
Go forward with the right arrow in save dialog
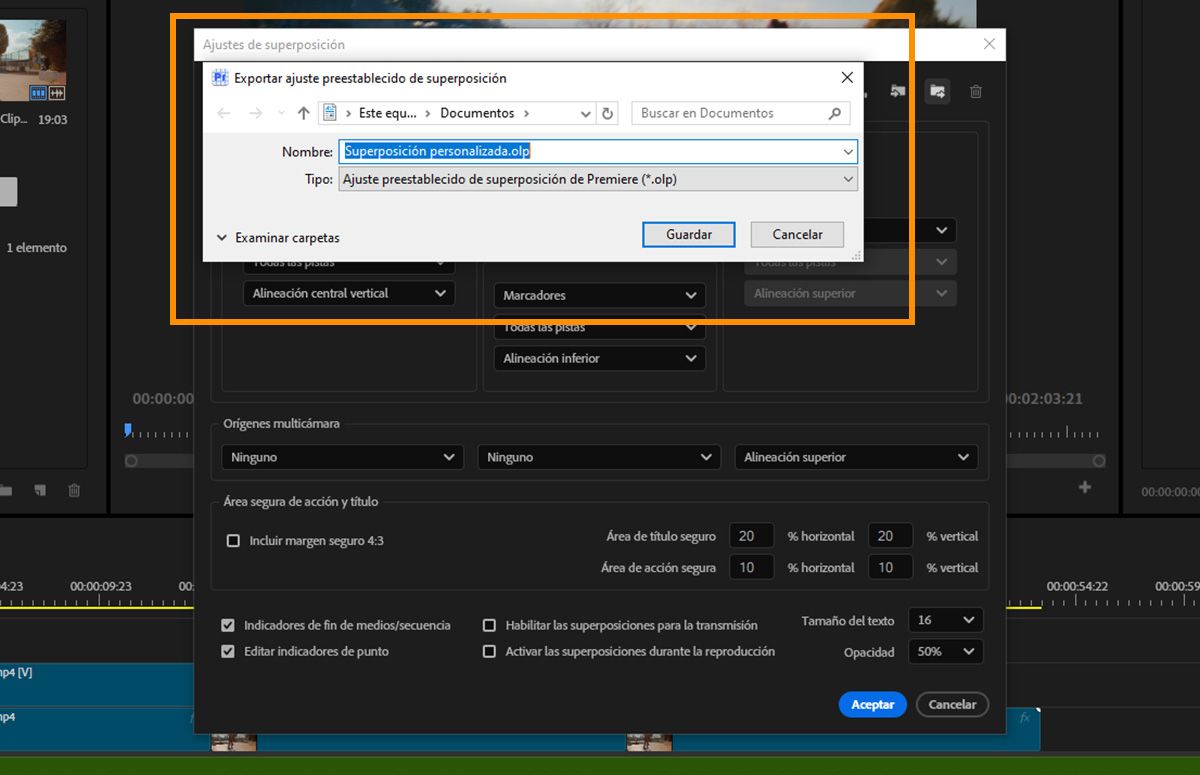coord(255,113)
